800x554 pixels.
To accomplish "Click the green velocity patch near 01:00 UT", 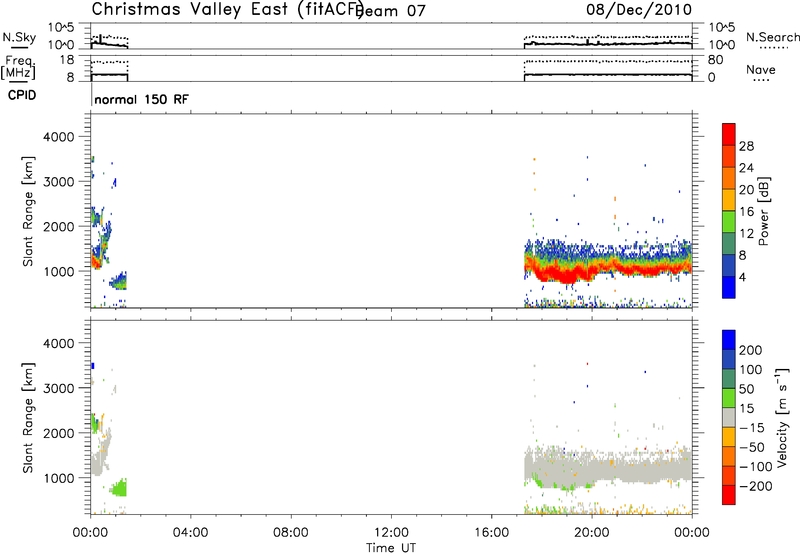I will click(120, 489).
